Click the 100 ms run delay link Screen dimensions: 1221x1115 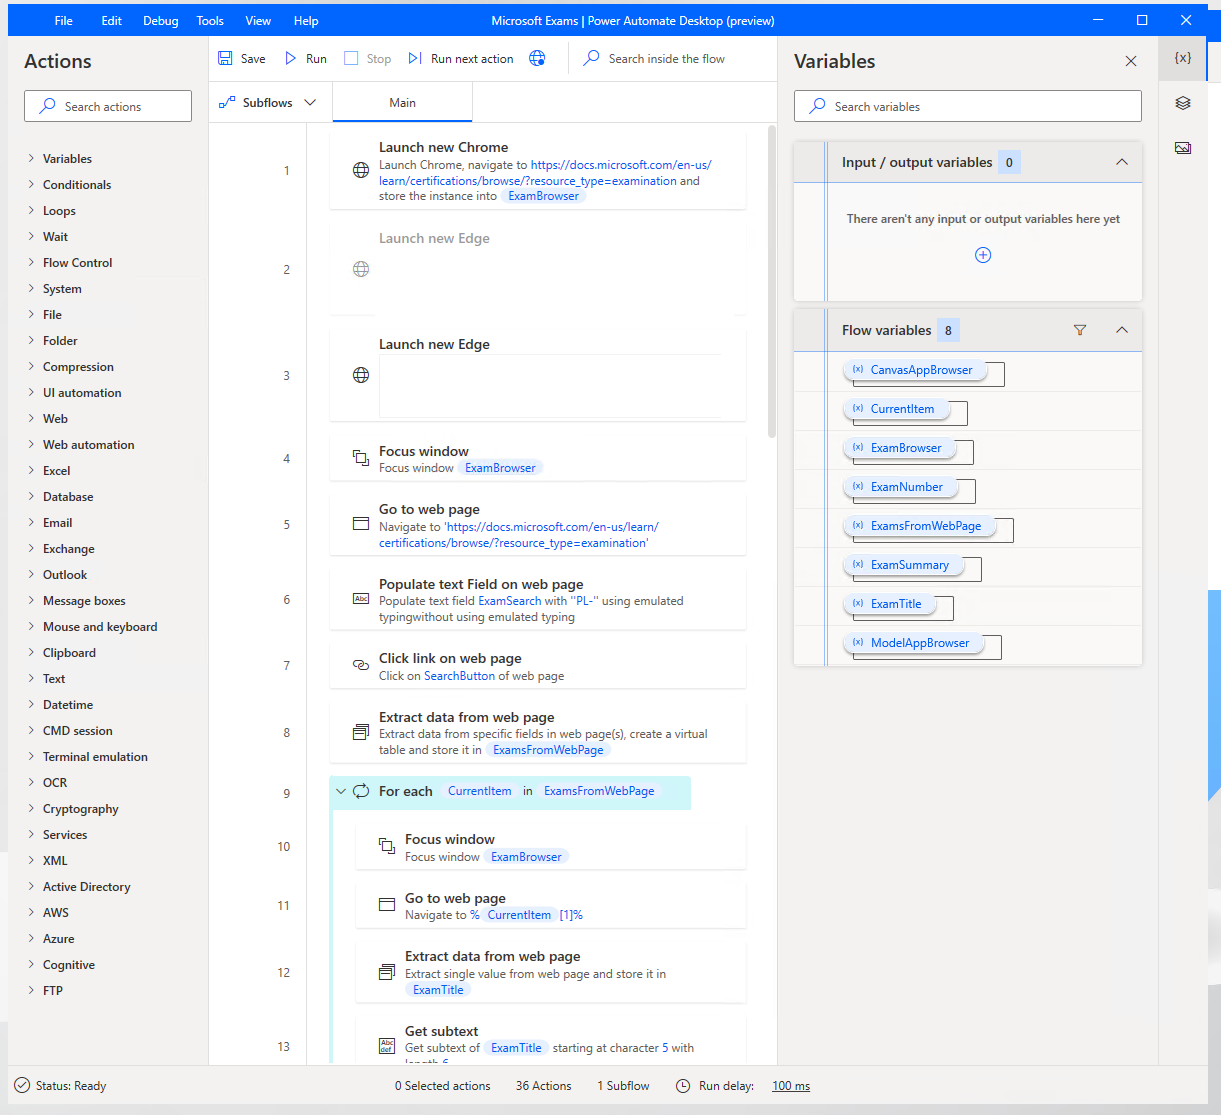[791, 1086]
